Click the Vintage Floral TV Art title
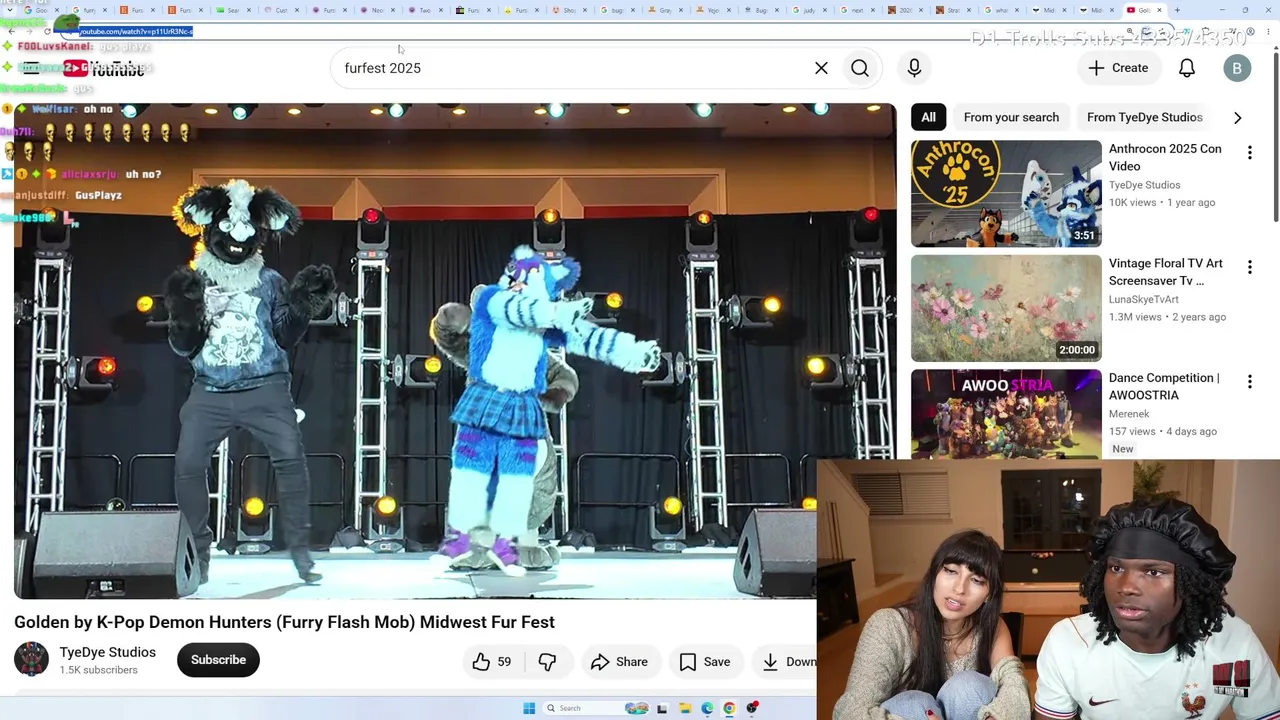This screenshot has height=720, width=1280. (x=1166, y=272)
